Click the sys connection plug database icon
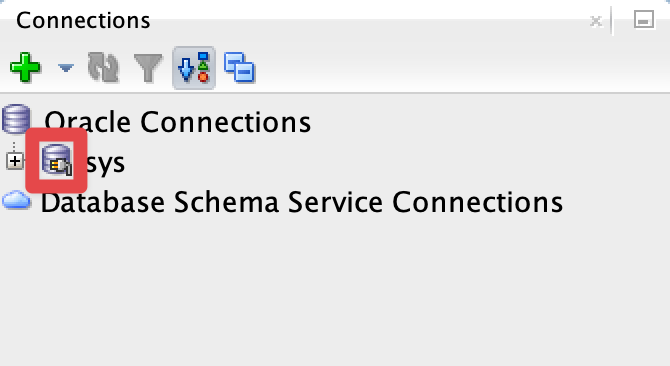670x366 pixels. pyautogui.click(x=57, y=160)
